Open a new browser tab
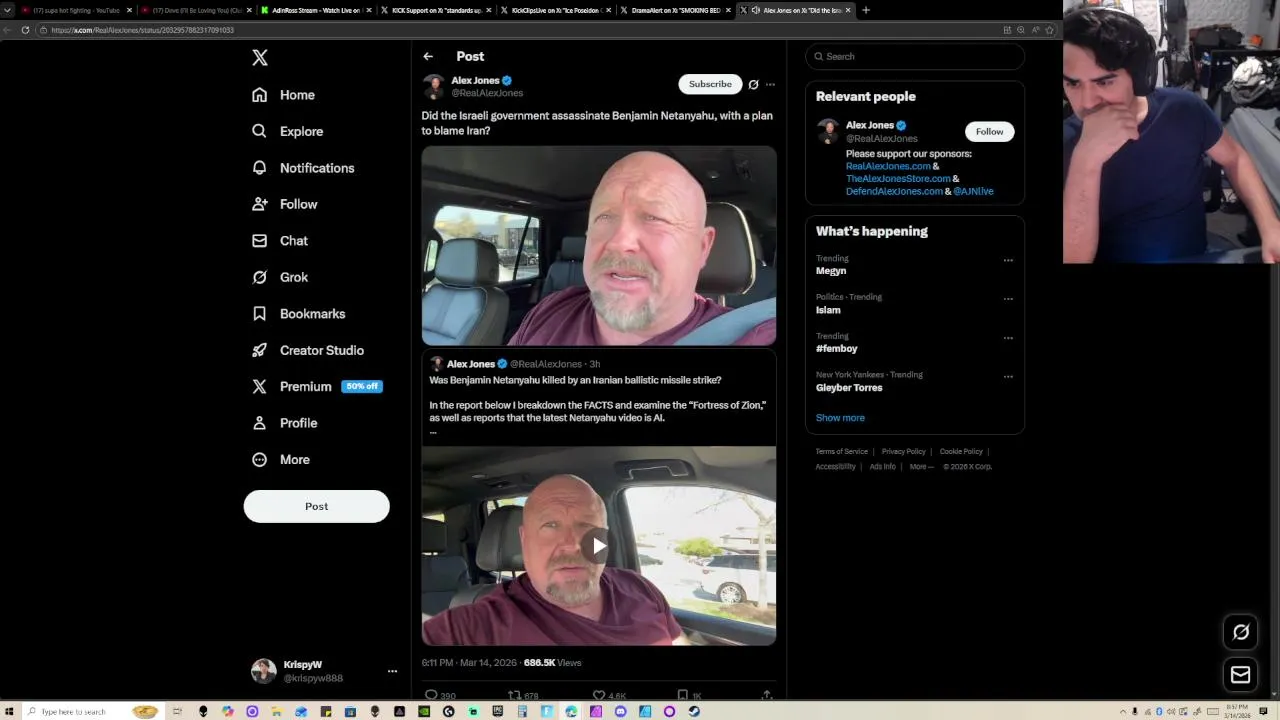Image resolution: width=1280 pixels, height=720 pixels. click(x=866, y=10)
